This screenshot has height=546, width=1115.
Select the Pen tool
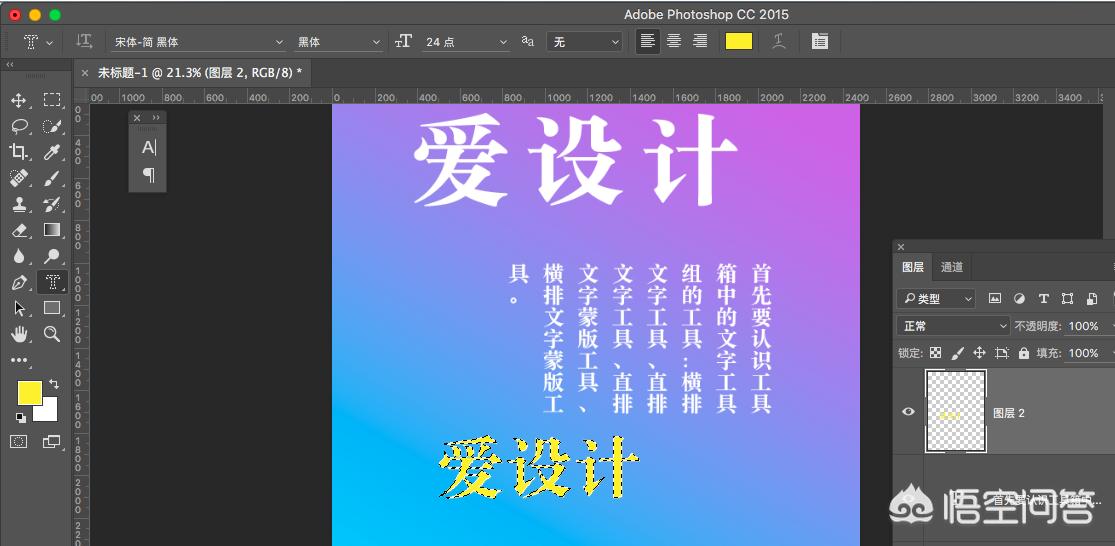[x=18, y=282]
